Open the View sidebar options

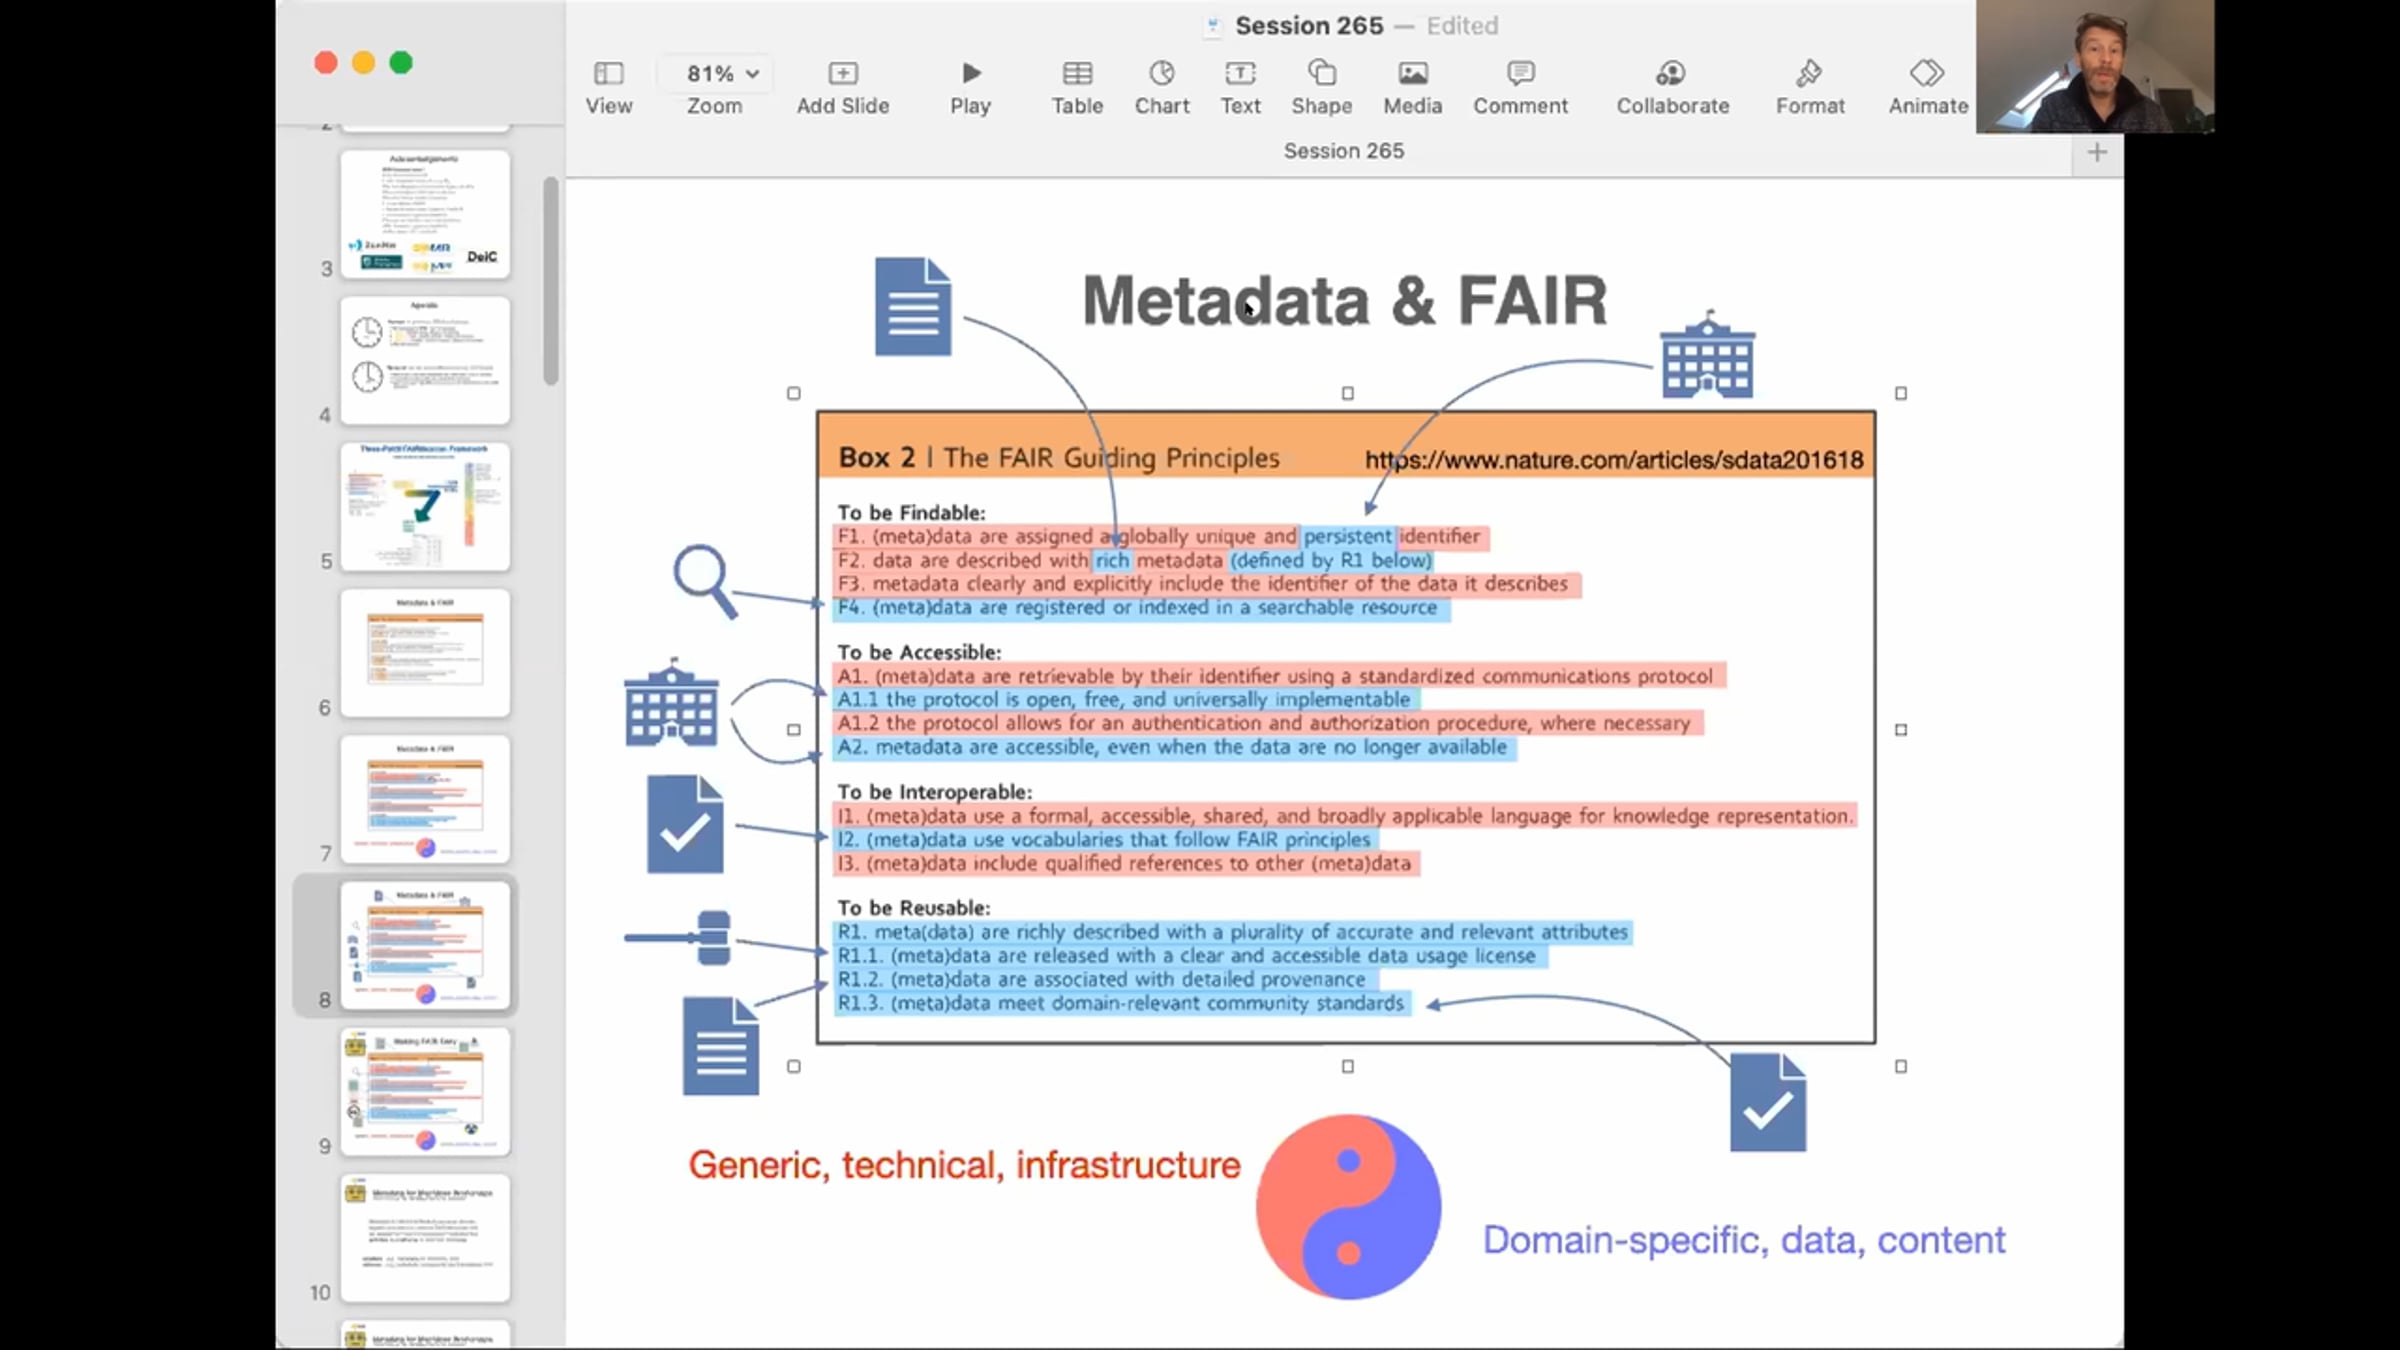coord(608,86)
